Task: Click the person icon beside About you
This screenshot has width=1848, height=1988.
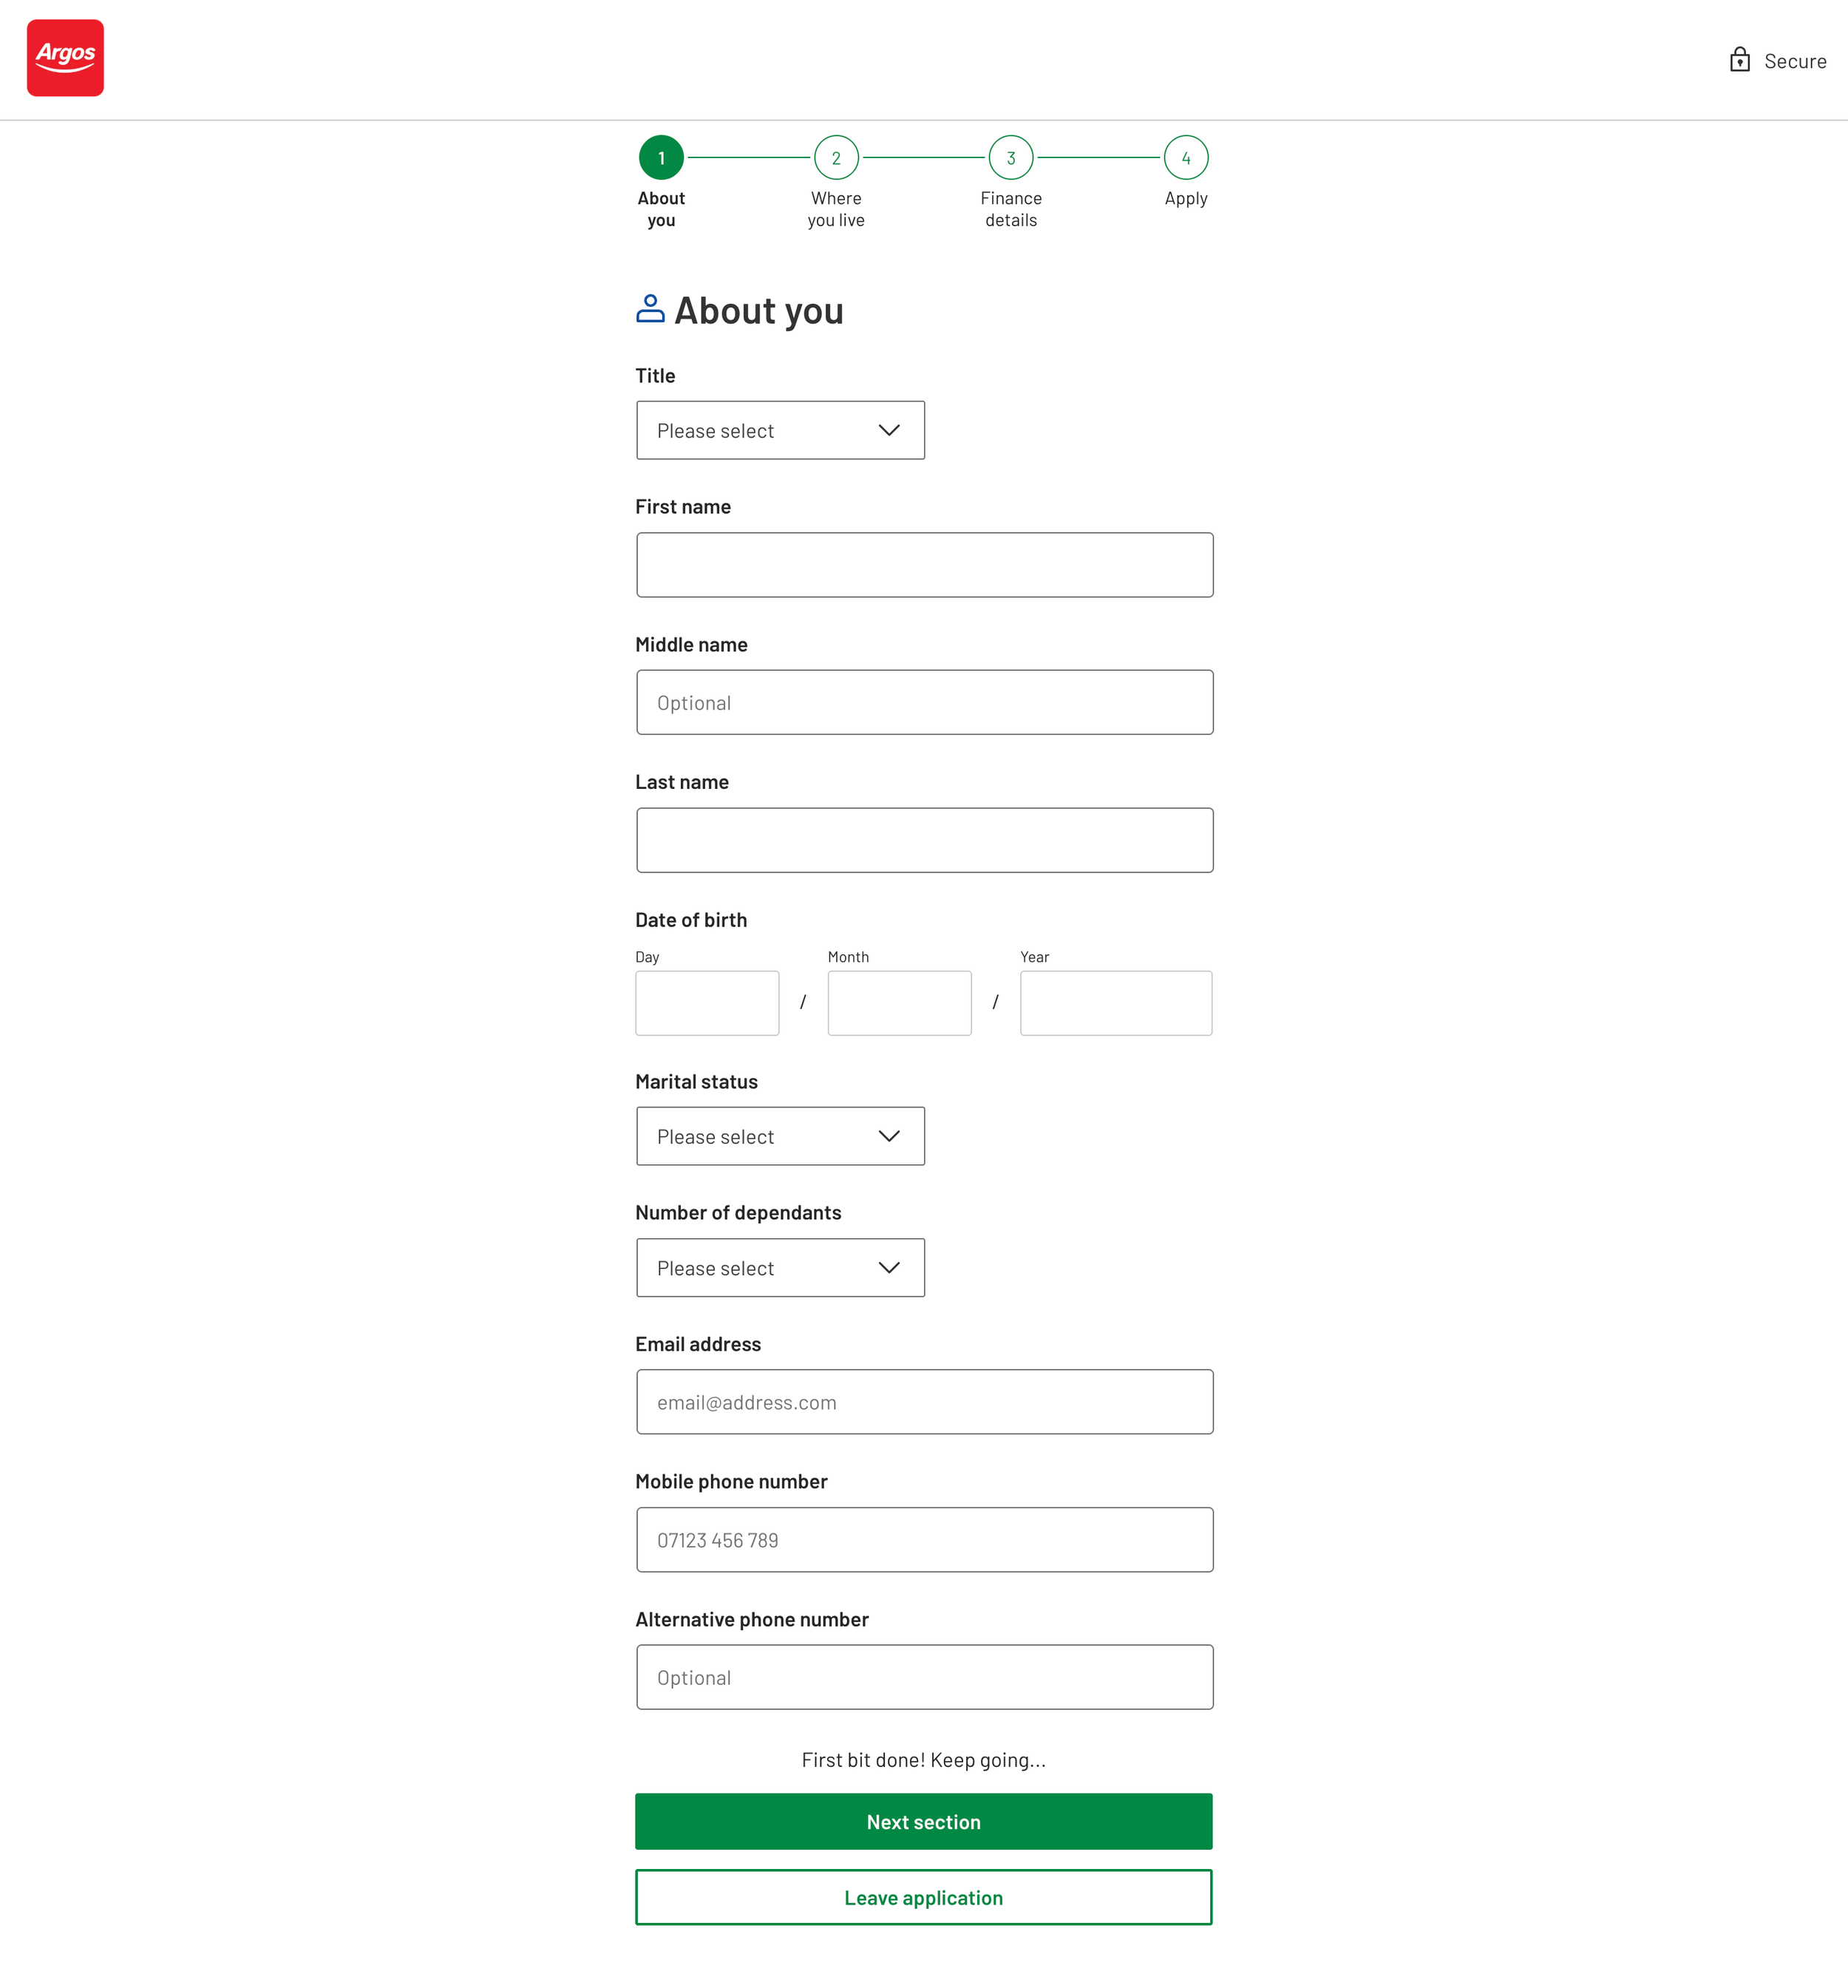Action: pos(650,309)
